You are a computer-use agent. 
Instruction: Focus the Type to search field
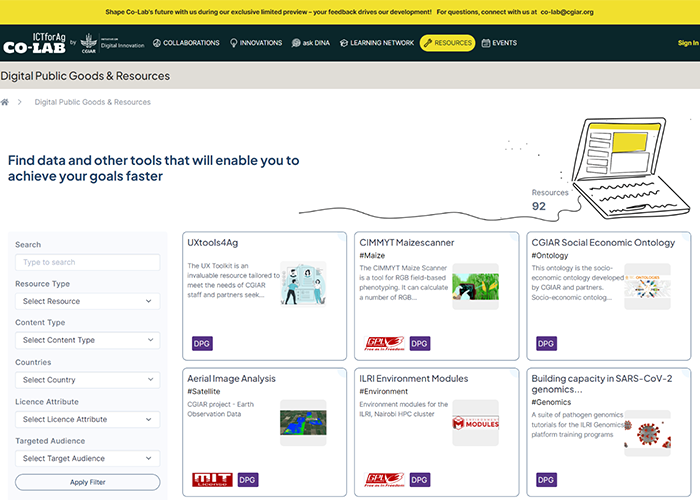point(88,262)
